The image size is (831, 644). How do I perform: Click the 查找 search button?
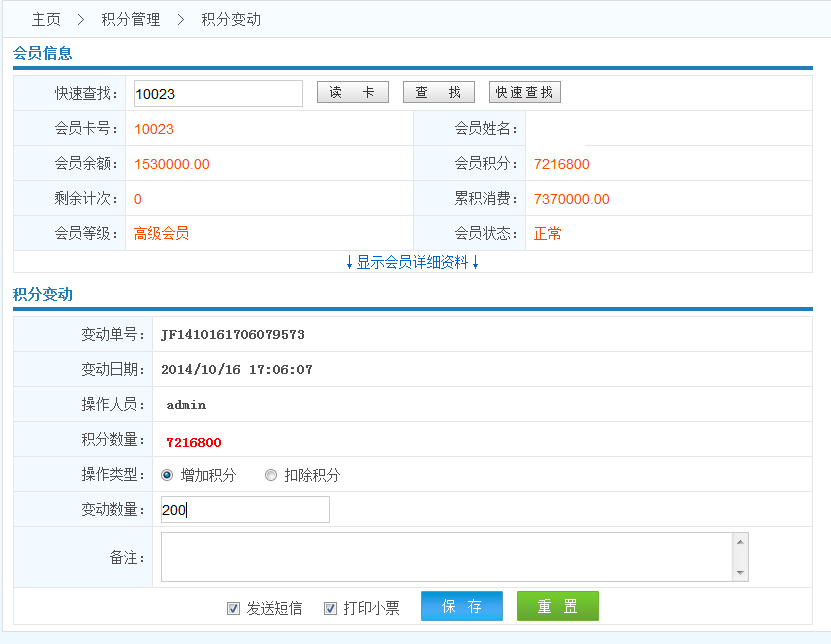point(438,93)
